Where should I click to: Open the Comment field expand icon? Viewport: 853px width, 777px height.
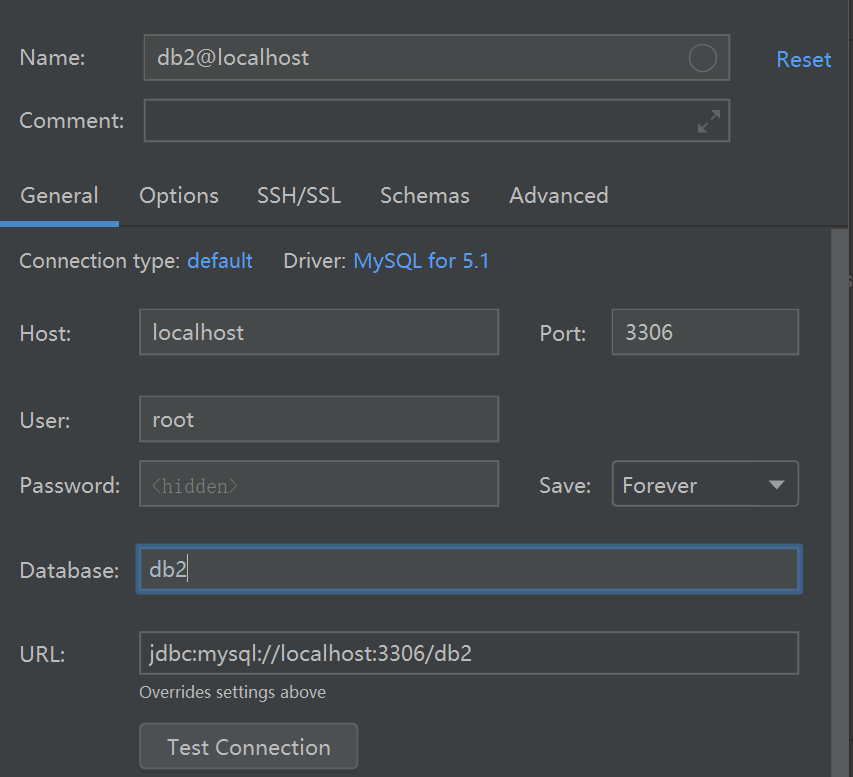[709, 120]
